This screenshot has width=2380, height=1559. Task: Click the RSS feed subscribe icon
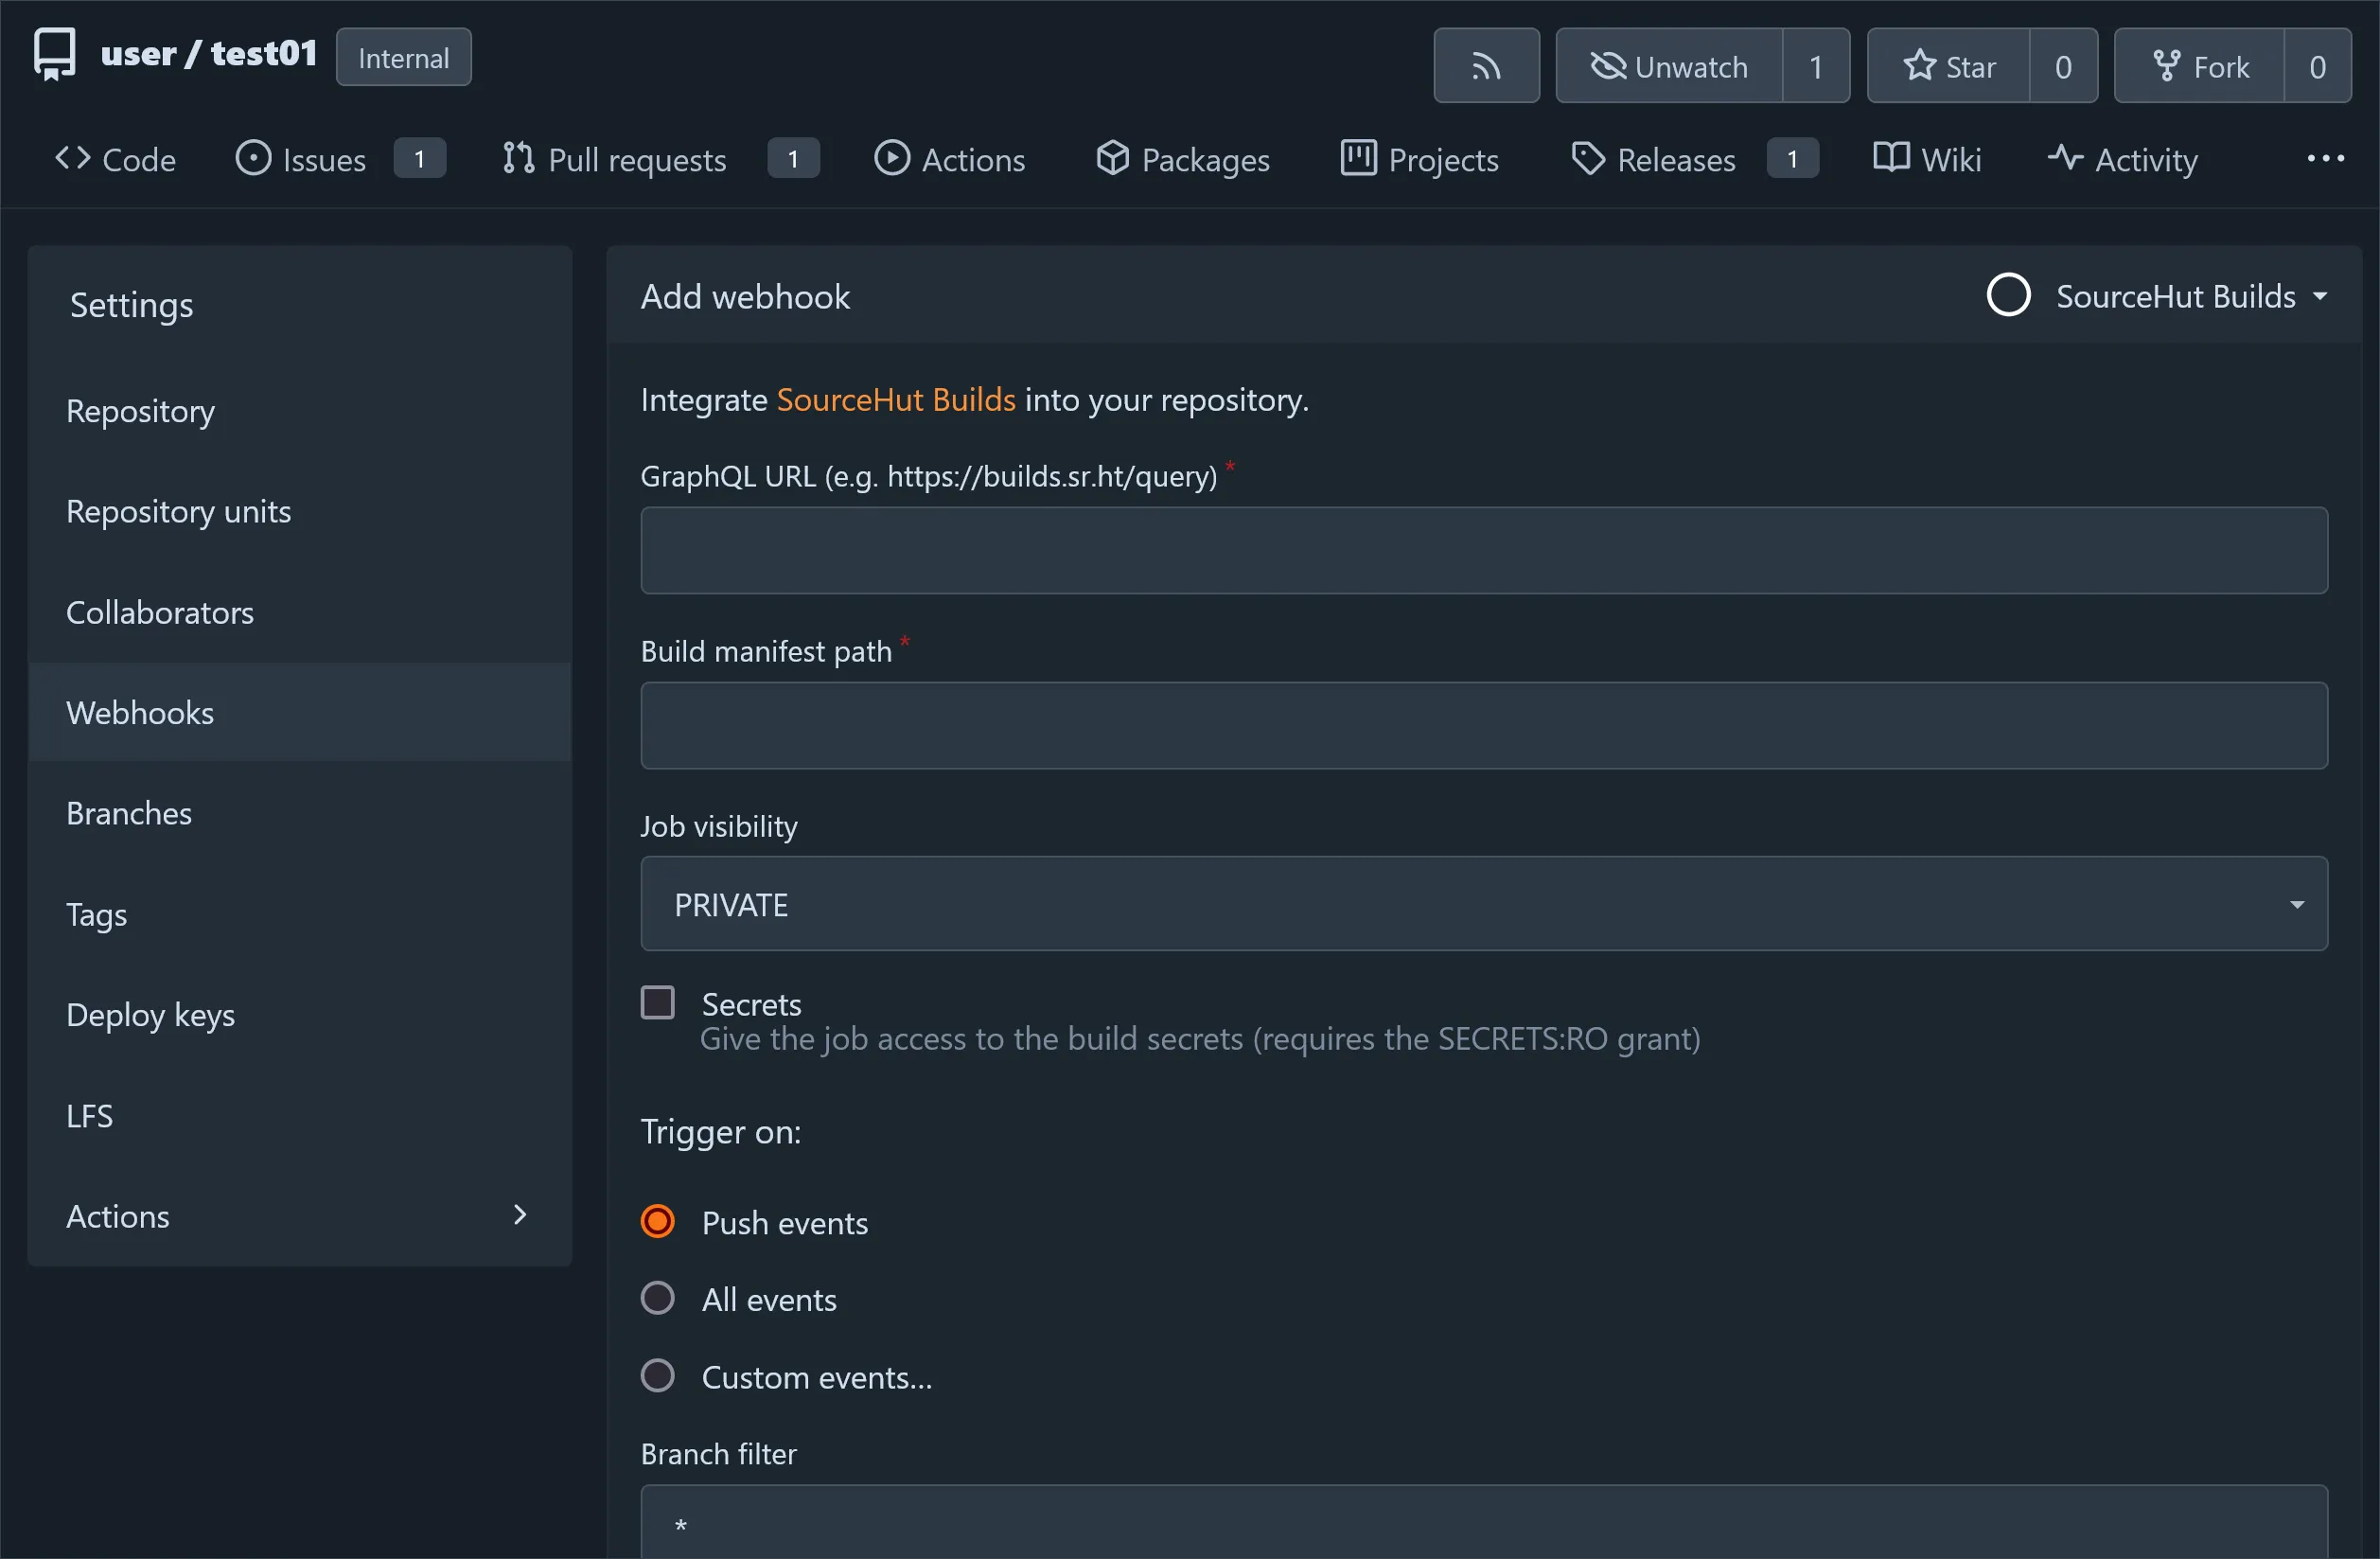coord(1486,64)
